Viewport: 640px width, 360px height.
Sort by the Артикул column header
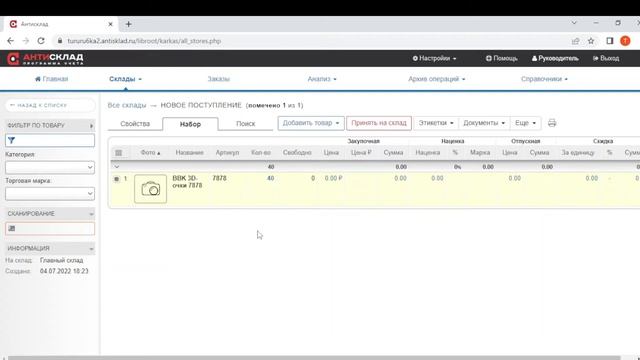pyautogui.click(x=227, y=153)
